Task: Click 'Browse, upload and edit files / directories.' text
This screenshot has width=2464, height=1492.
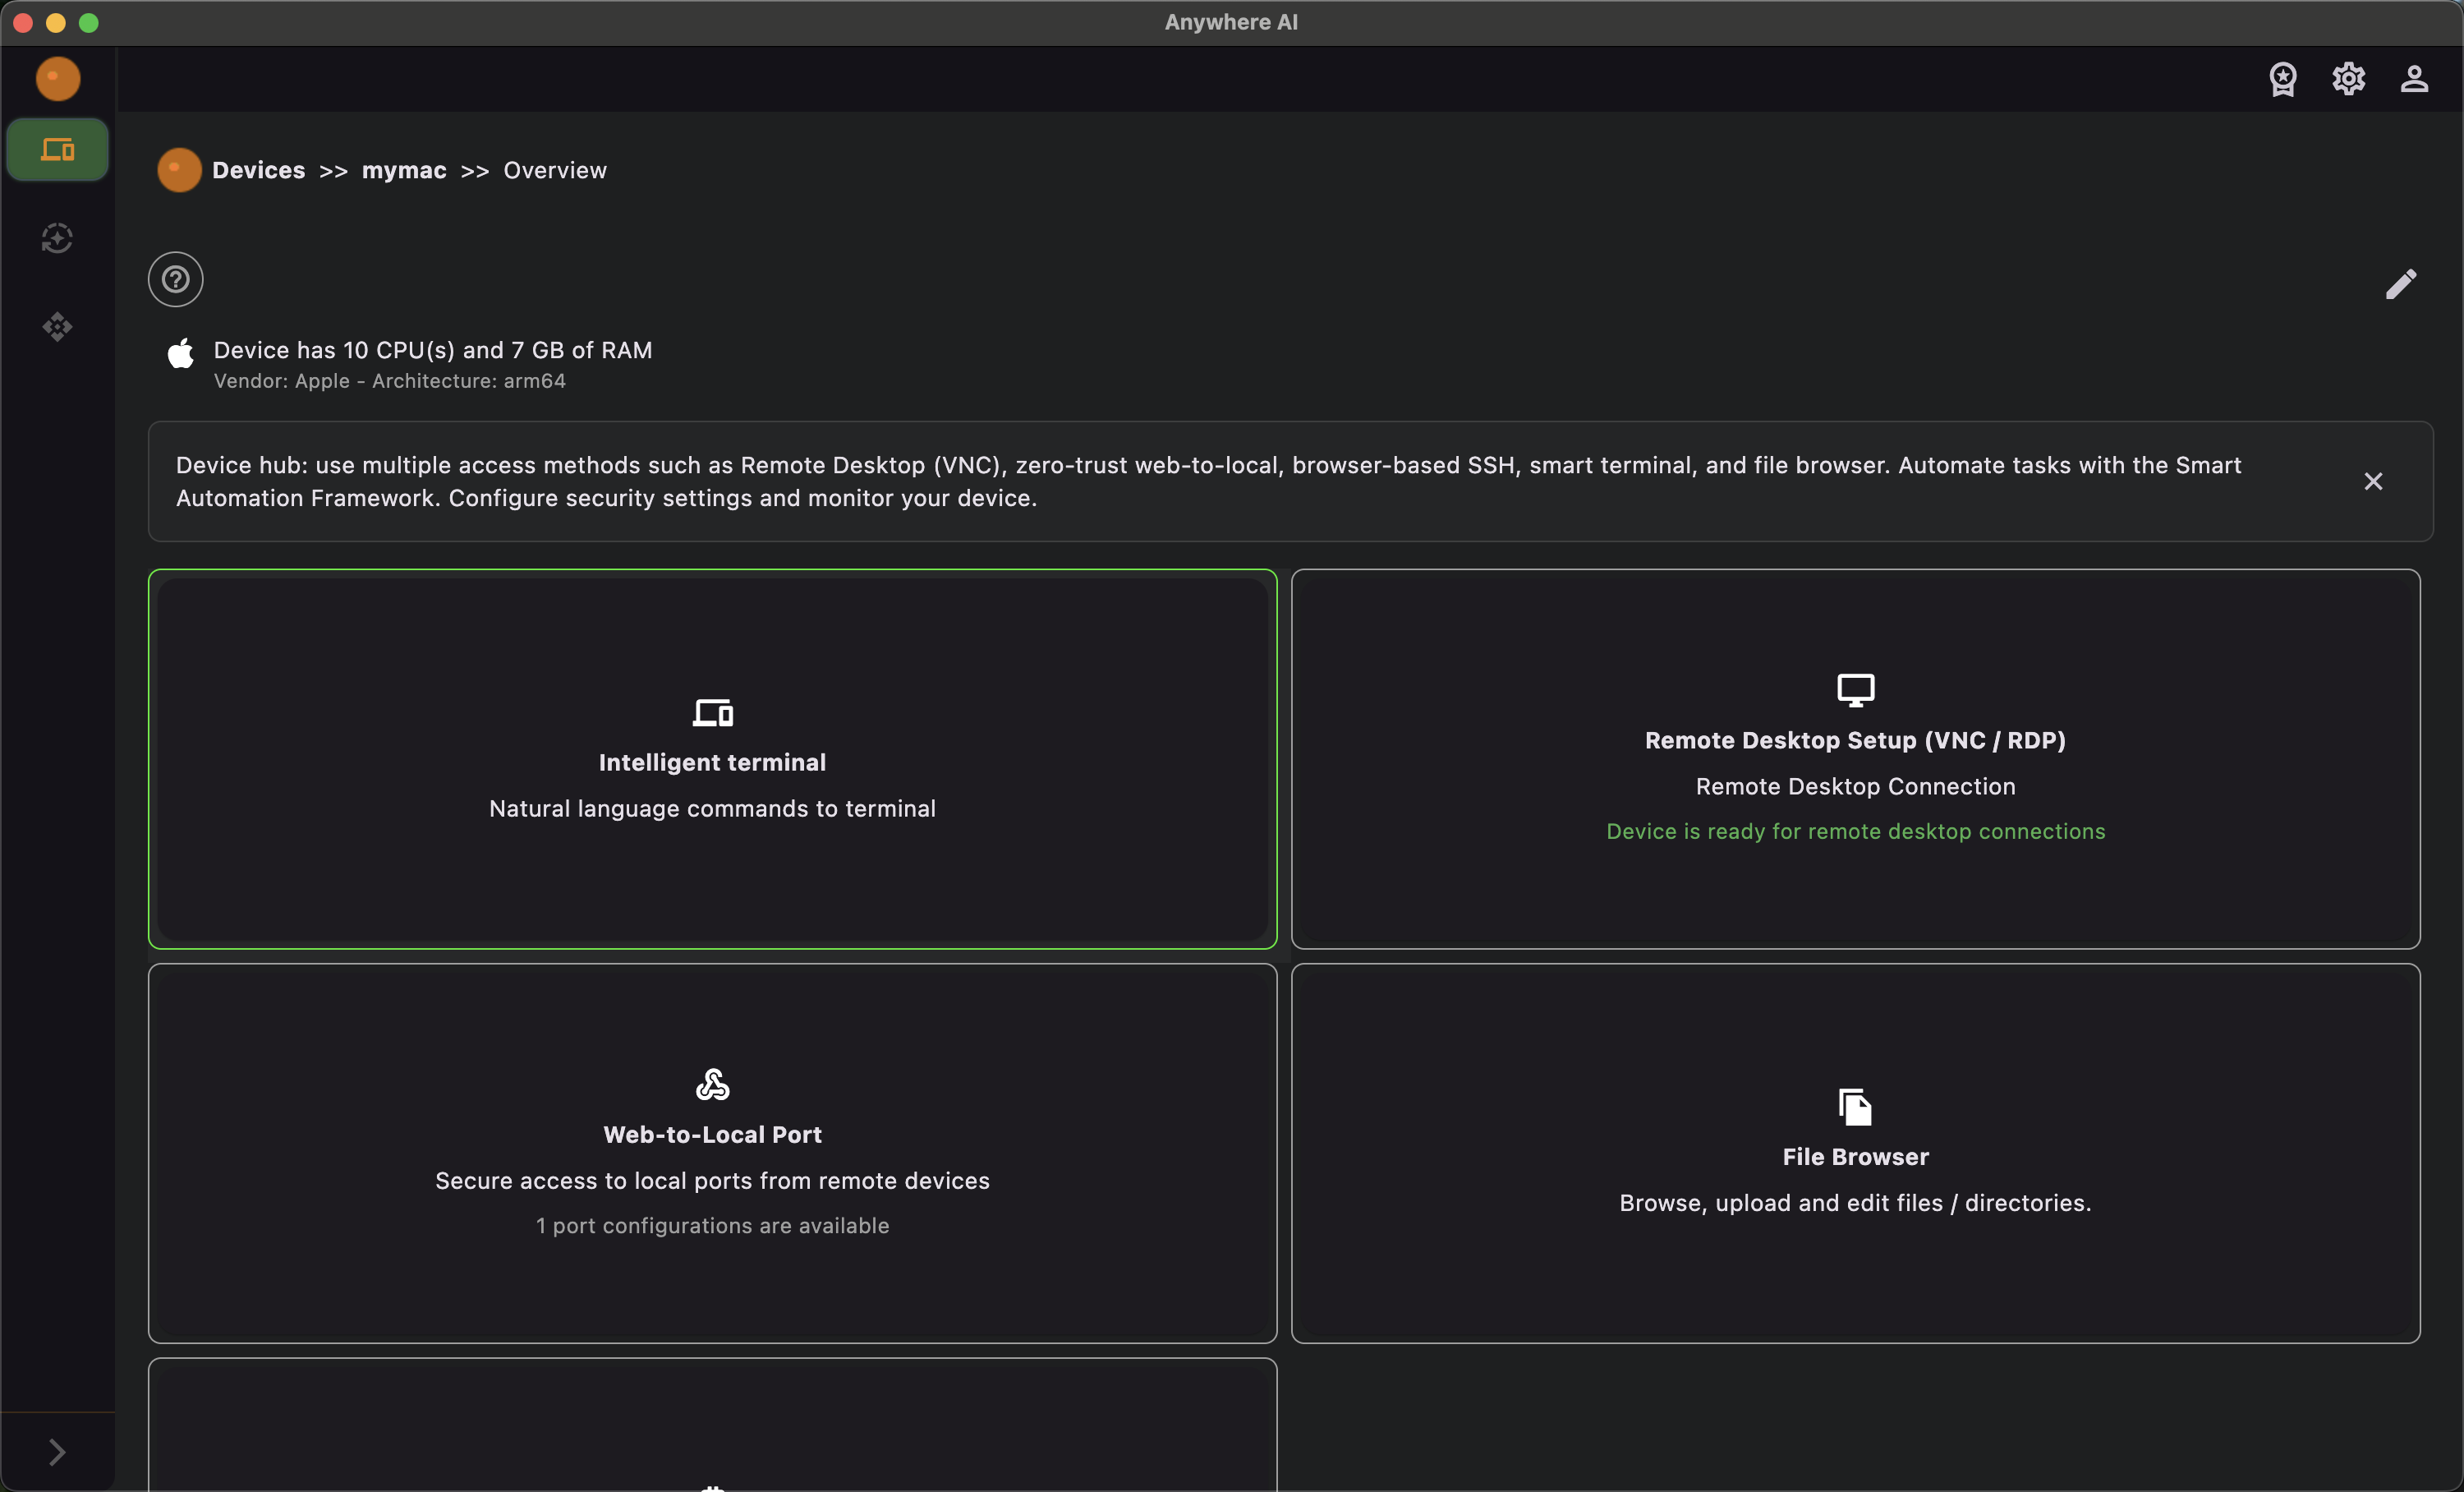Action: point(1856,1203)
